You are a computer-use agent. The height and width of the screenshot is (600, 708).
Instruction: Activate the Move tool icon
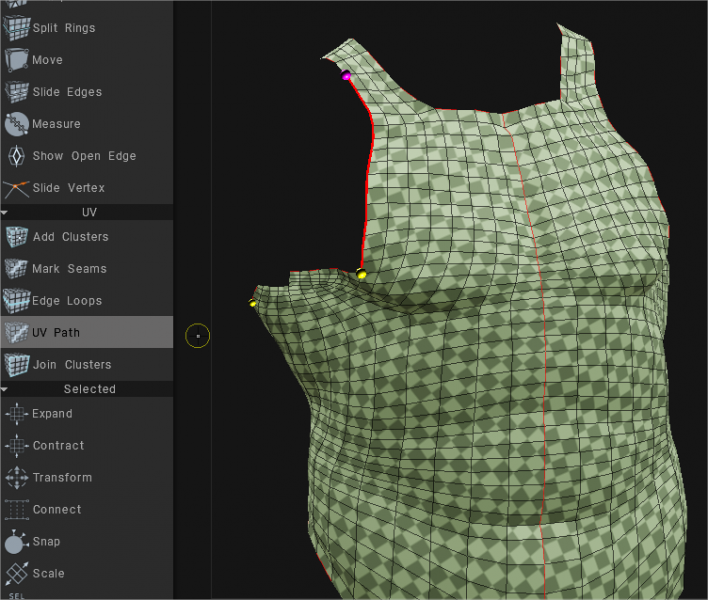pos(16,60)
